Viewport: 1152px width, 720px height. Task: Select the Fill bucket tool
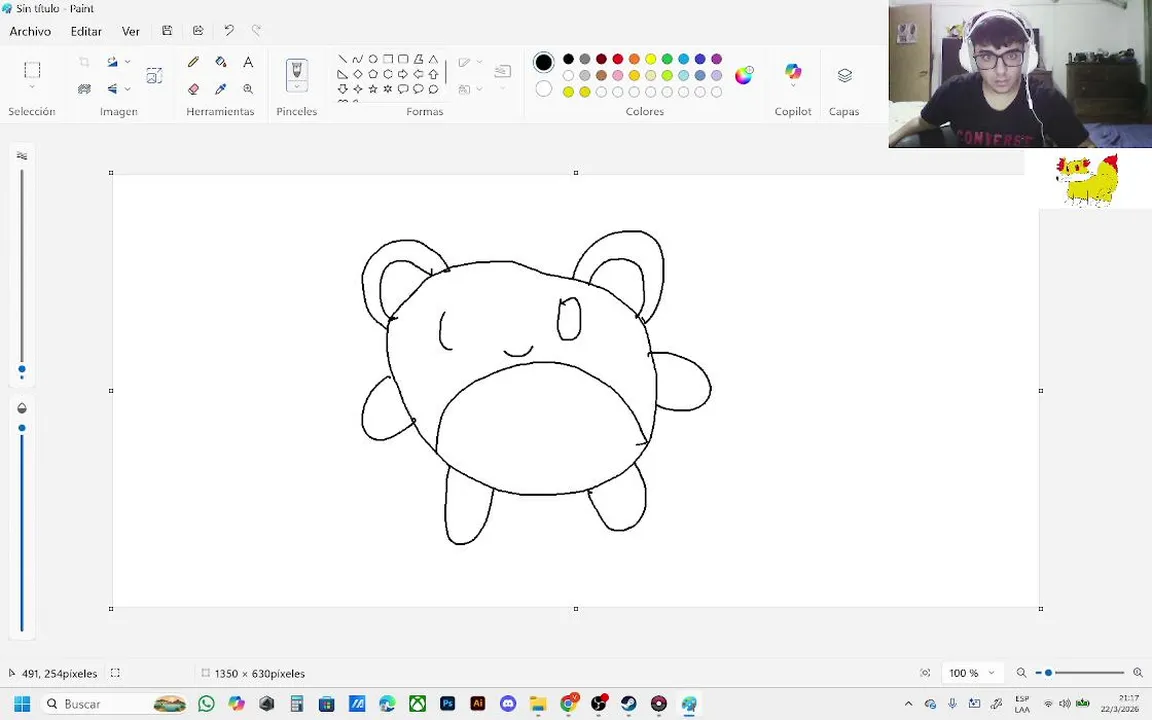220,62
